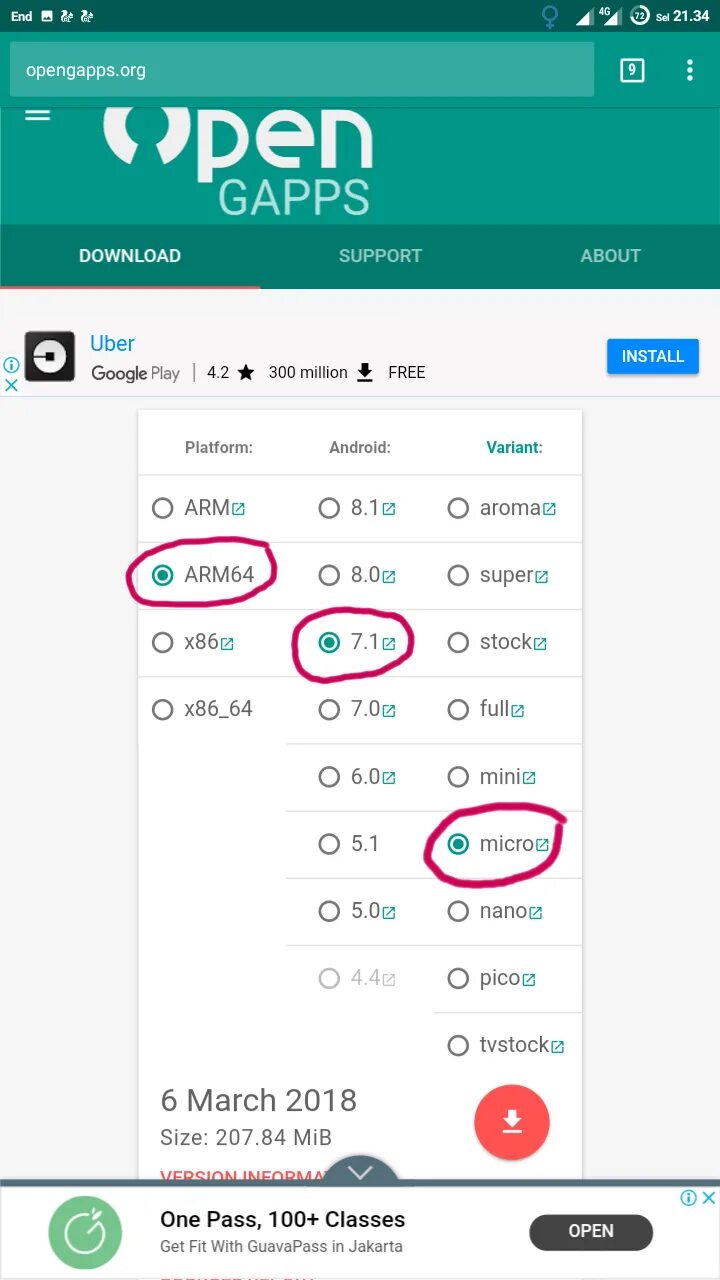
Task: Choose the nano variant radio button
Action: point(458,911)
